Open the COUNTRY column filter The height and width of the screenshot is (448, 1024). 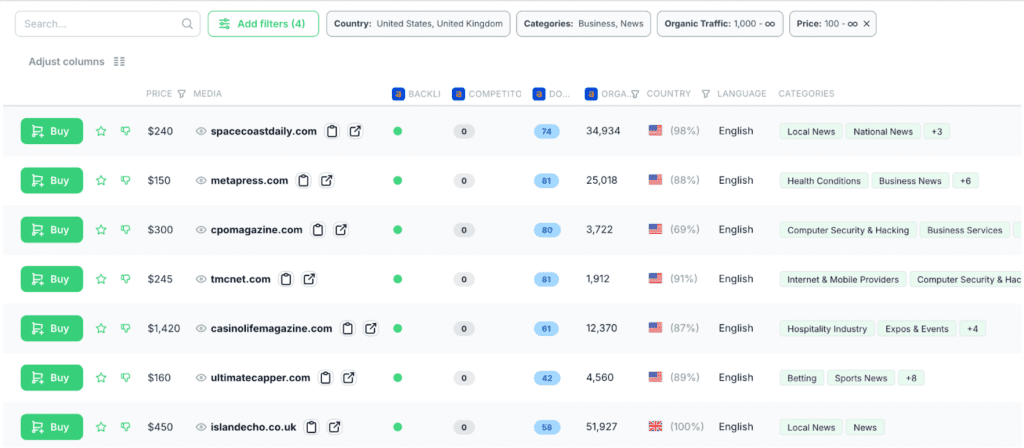[x=705, y=94]
